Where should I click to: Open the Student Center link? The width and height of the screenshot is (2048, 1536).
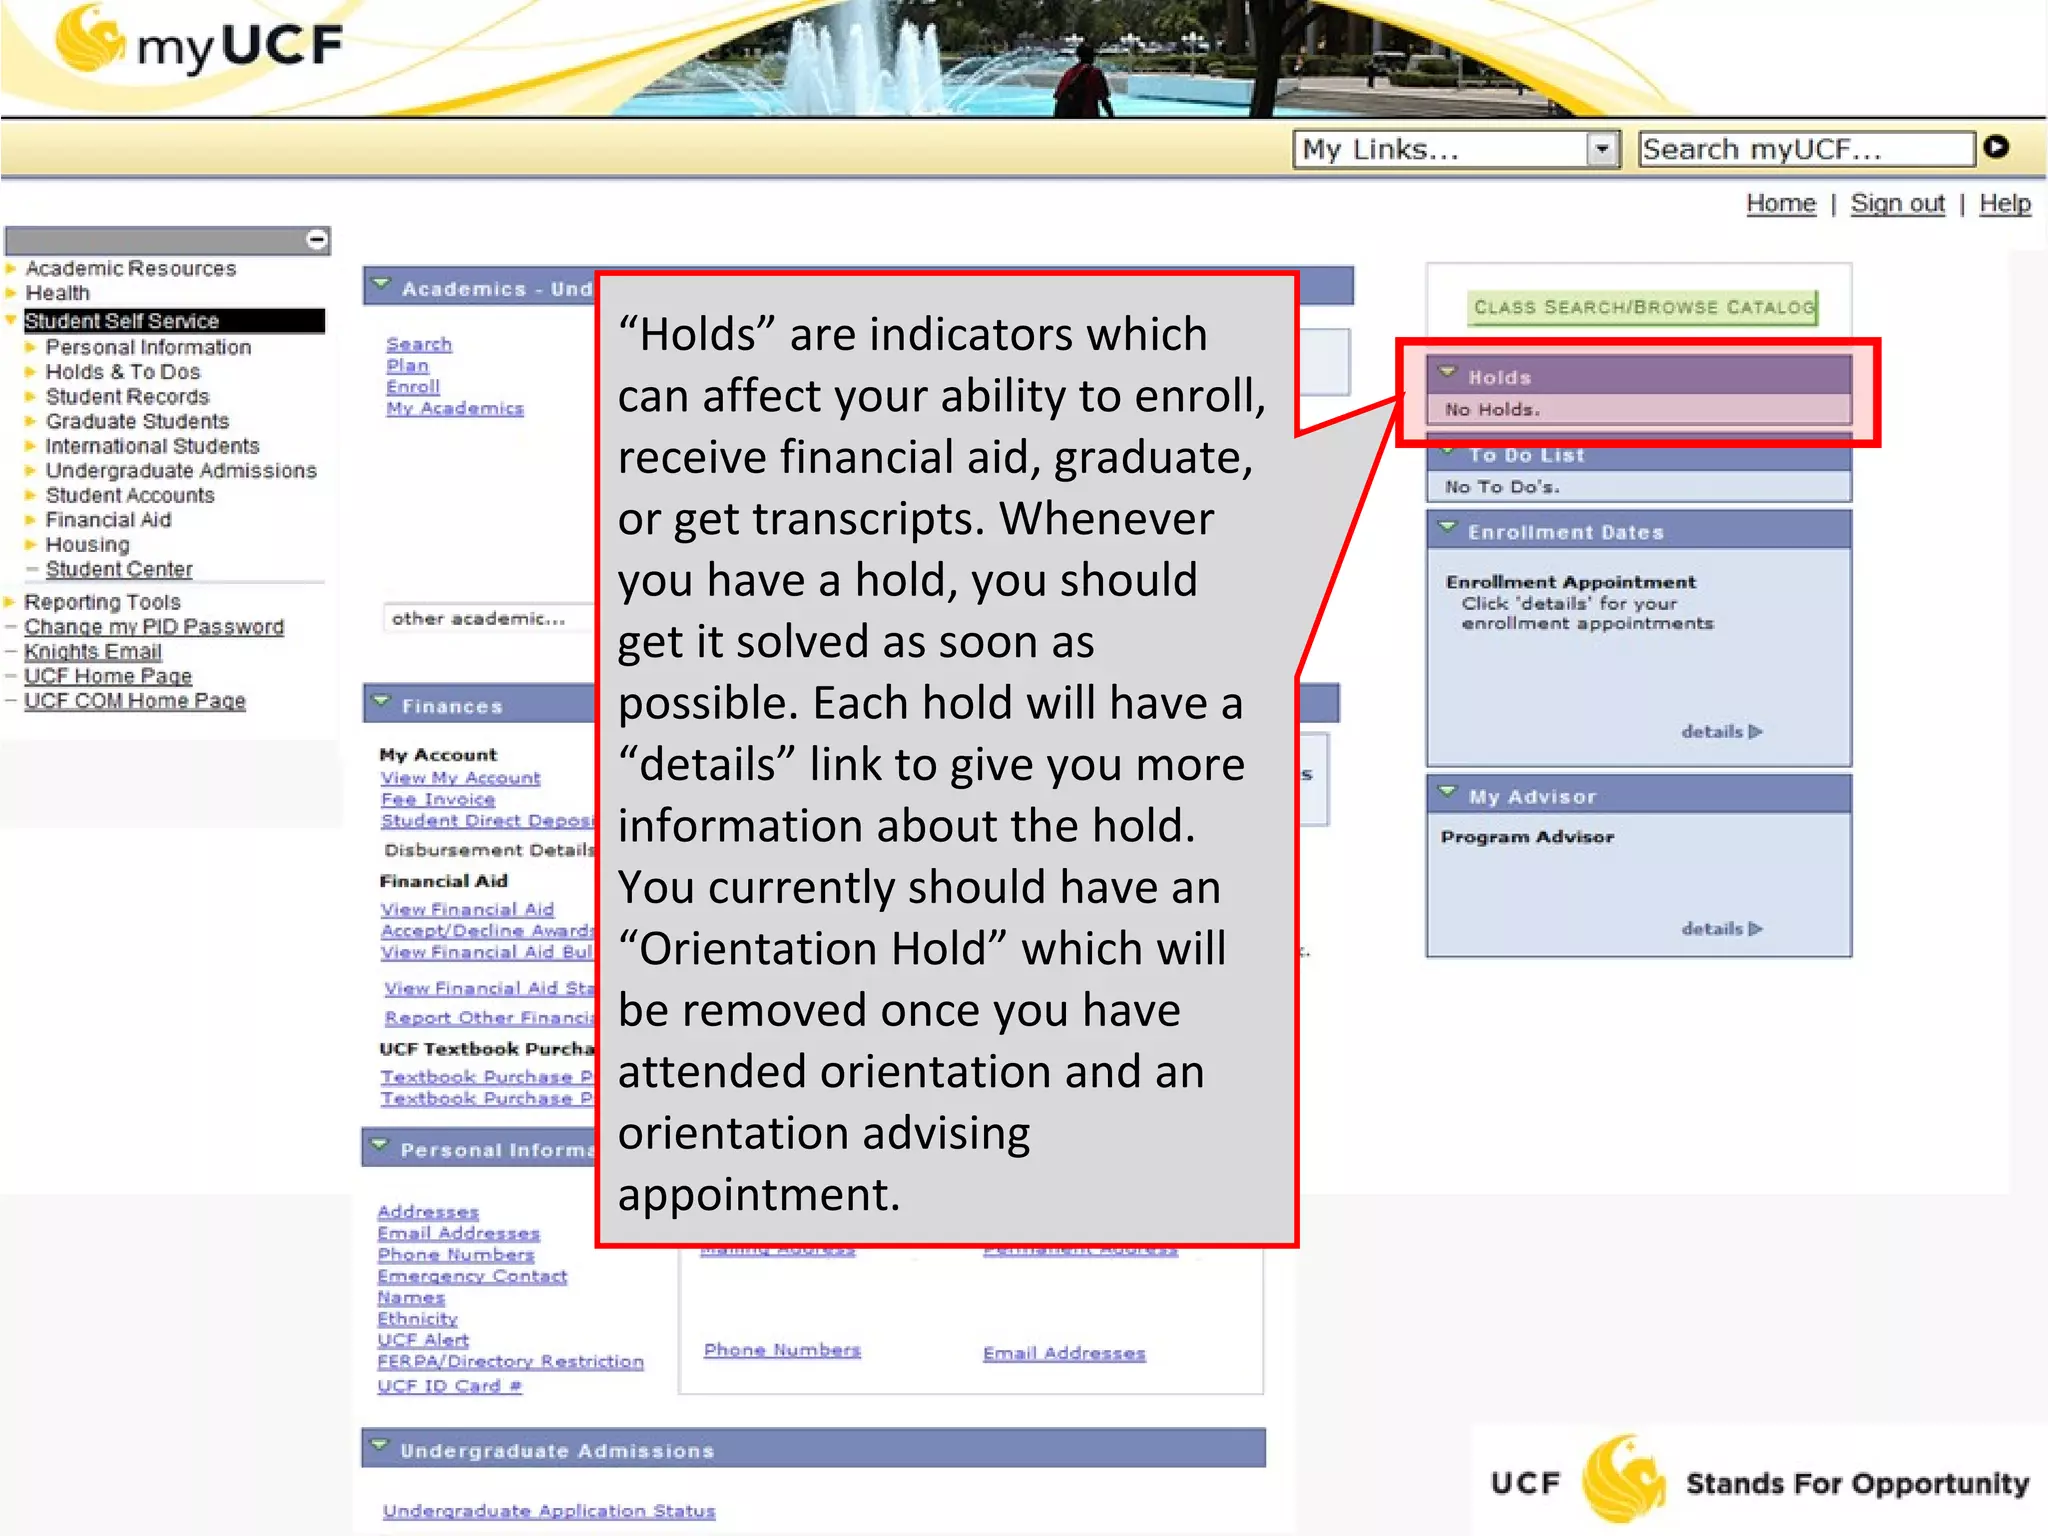click(x=119, y=570)
